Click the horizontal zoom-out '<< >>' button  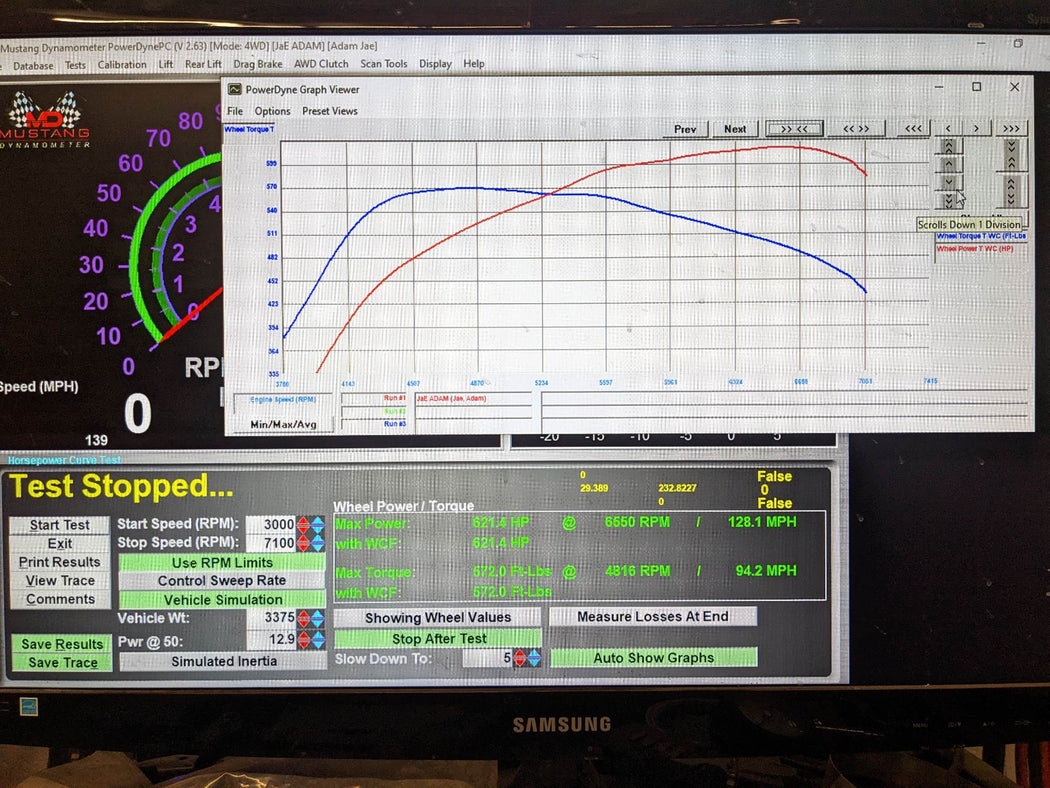click(x=855, y=129)
